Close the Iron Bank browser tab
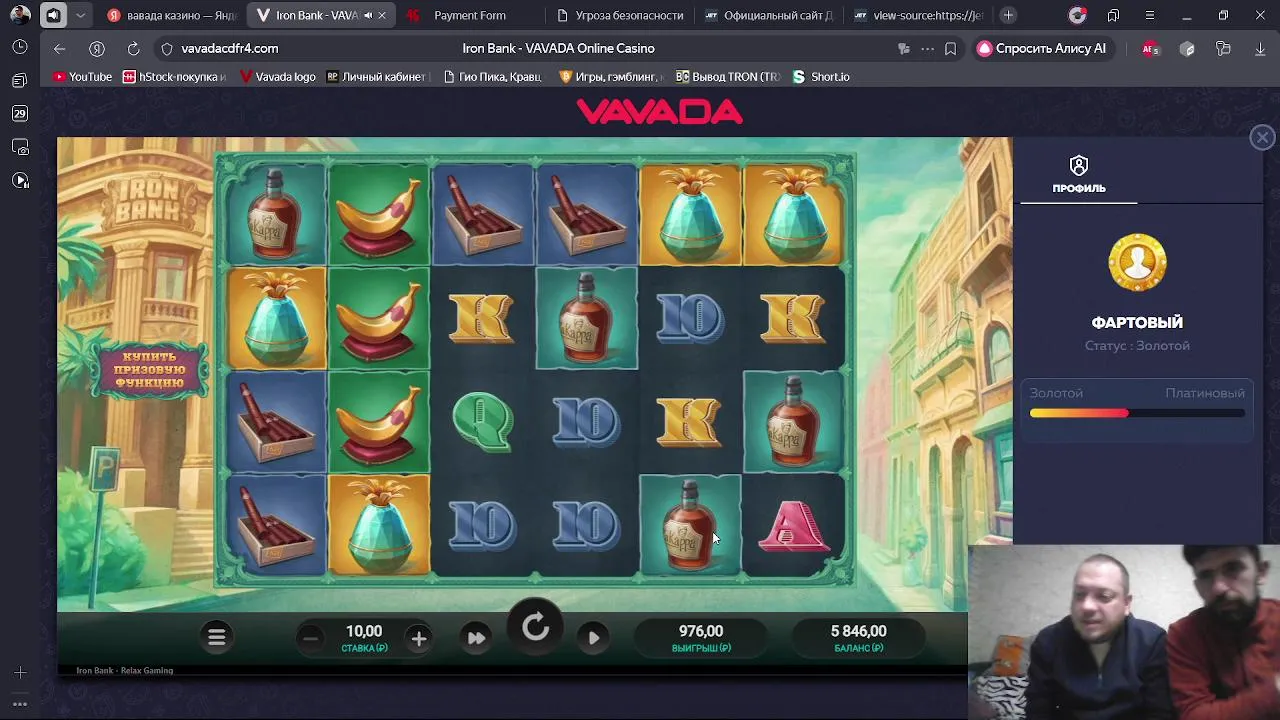1280x720 pixels. (382, 15)
